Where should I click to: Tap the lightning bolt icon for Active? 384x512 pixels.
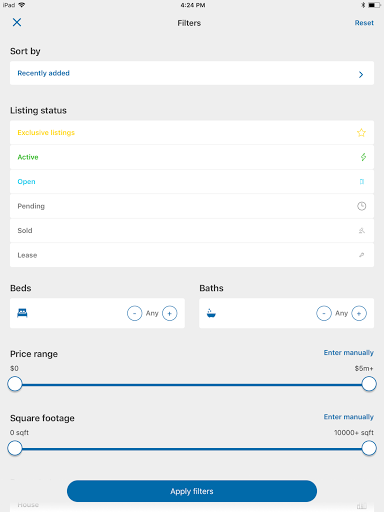pos(363,157)
